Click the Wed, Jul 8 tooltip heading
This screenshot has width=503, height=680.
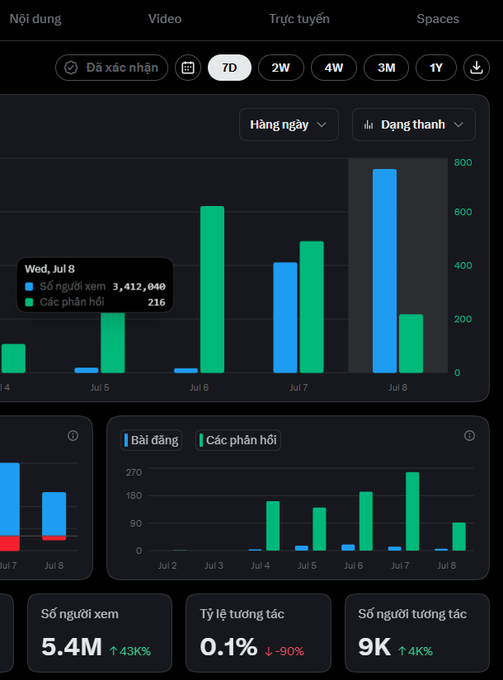pyautogui.click(x=50, y=269)
